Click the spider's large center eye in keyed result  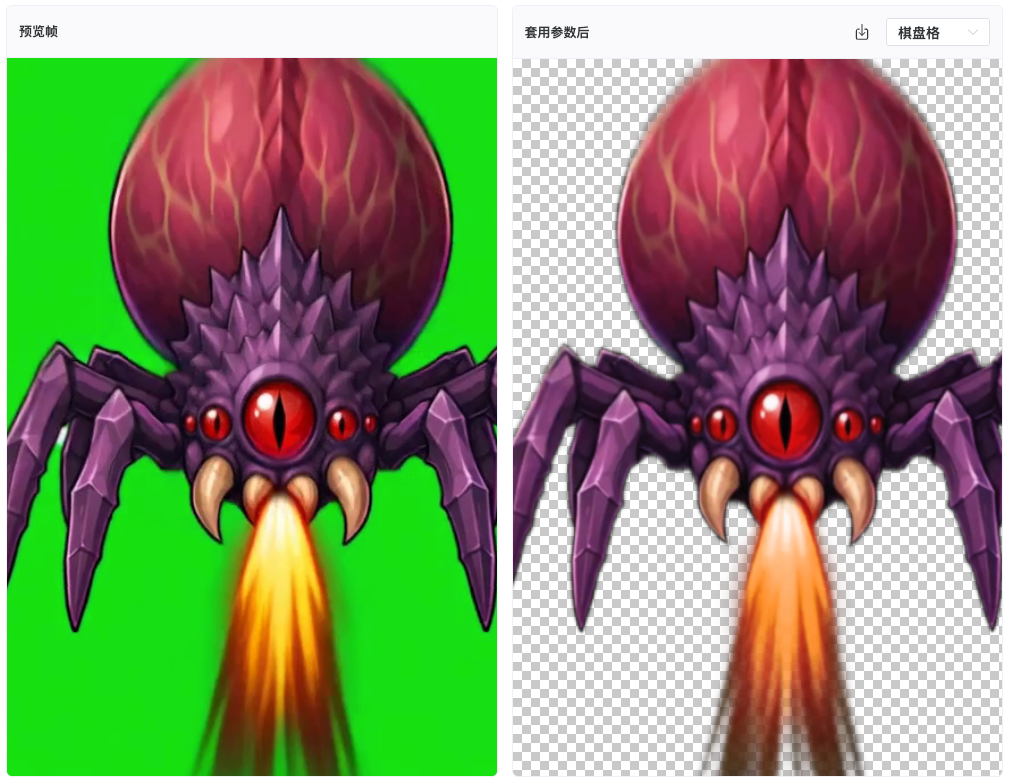(785, 416)
